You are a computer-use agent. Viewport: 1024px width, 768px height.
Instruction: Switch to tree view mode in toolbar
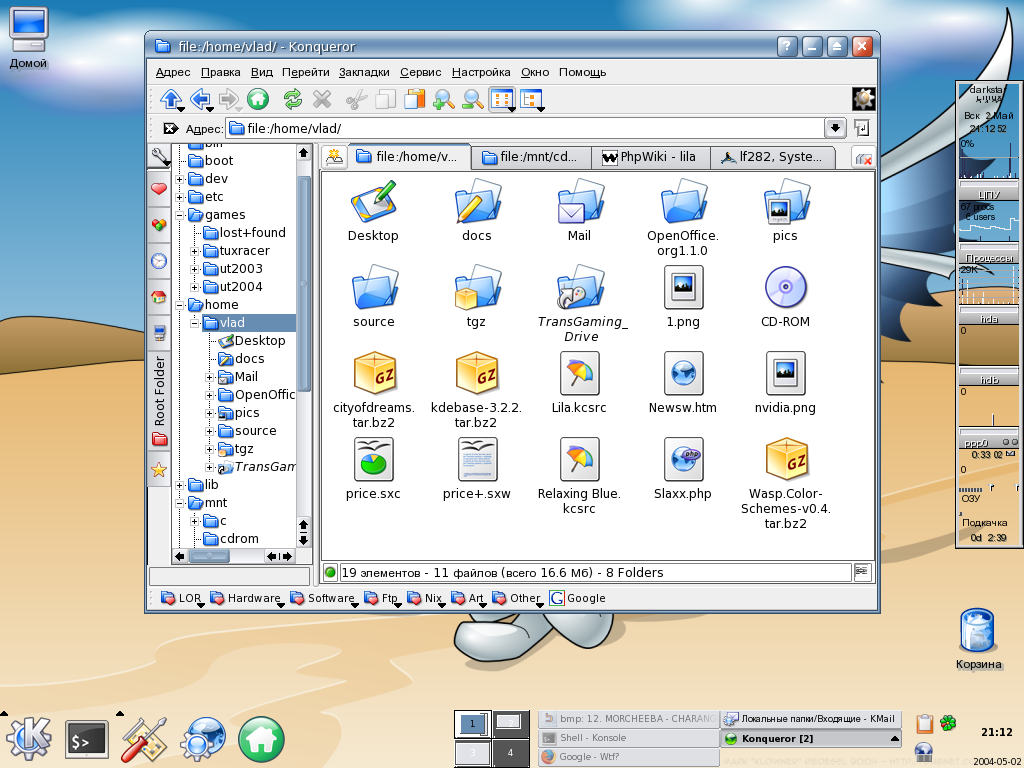click(x=532, y=99)
